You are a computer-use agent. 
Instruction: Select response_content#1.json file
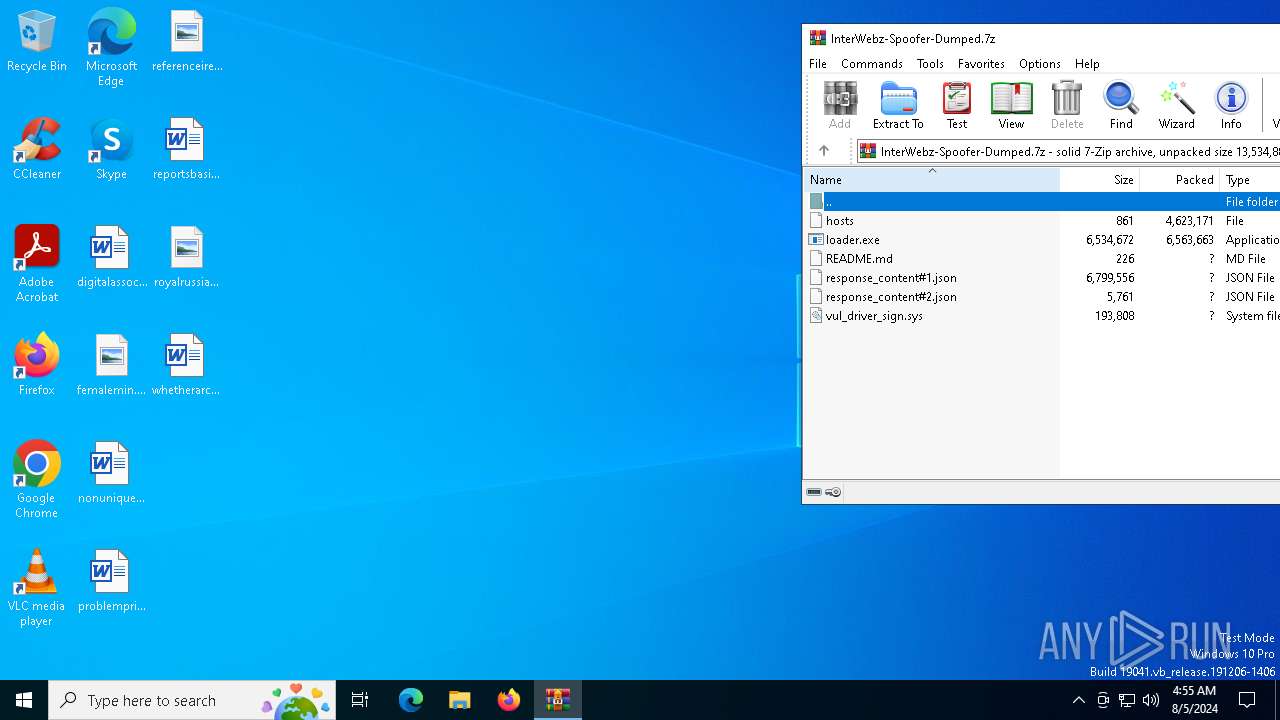click(1043, 277)
